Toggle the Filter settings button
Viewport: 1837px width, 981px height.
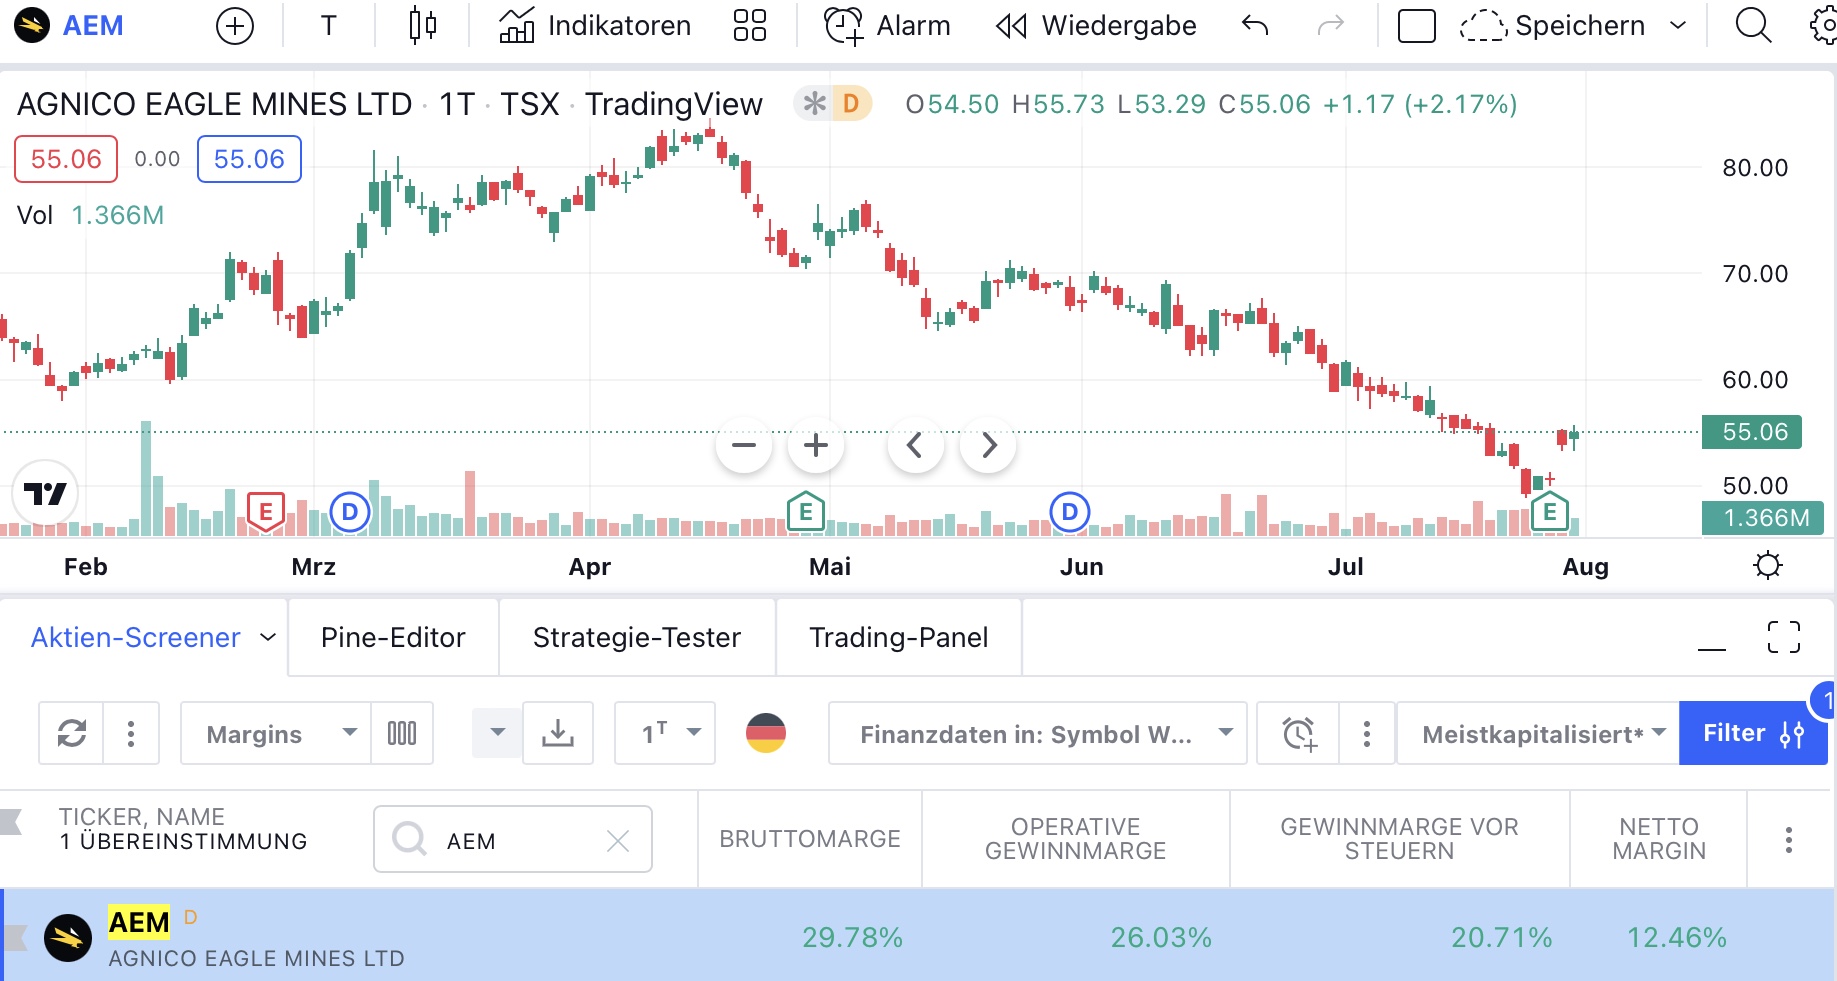[x=1752, y=734]
